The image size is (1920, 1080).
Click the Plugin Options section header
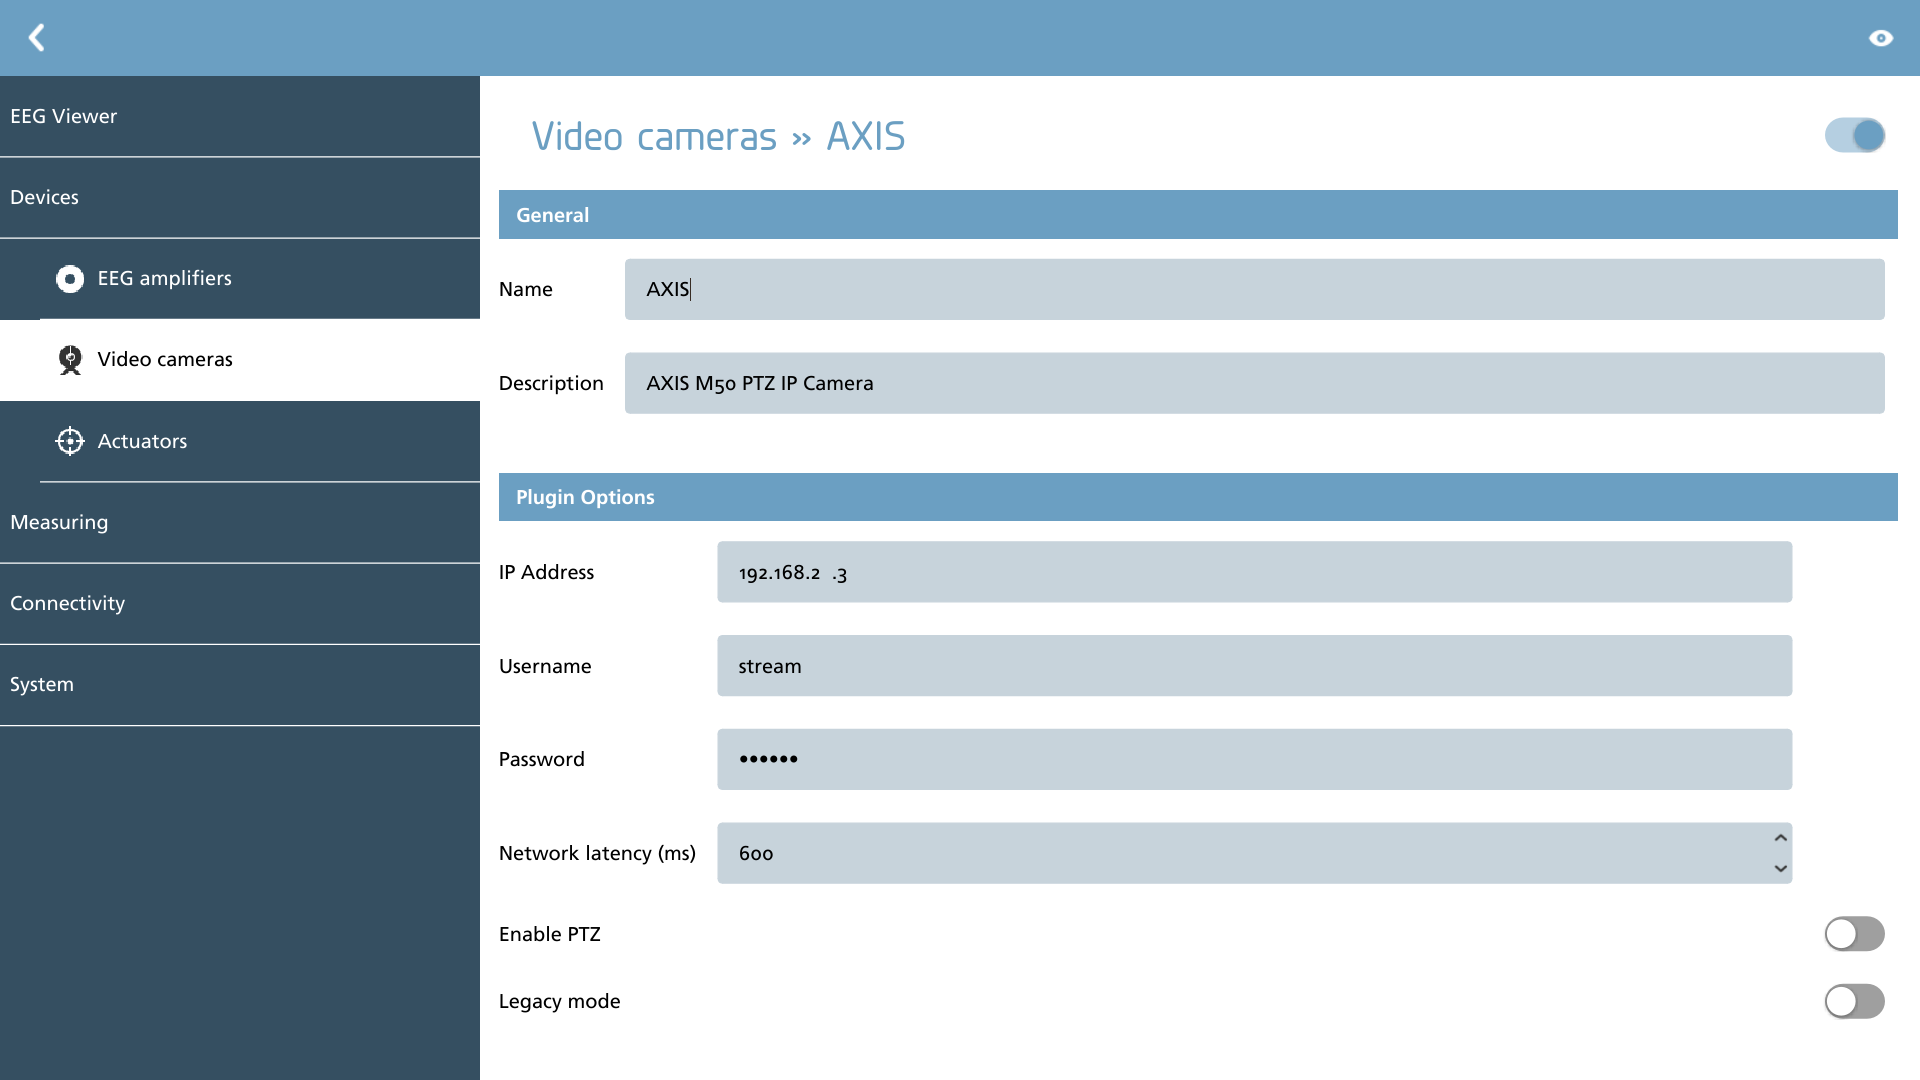click(1198, 497)
